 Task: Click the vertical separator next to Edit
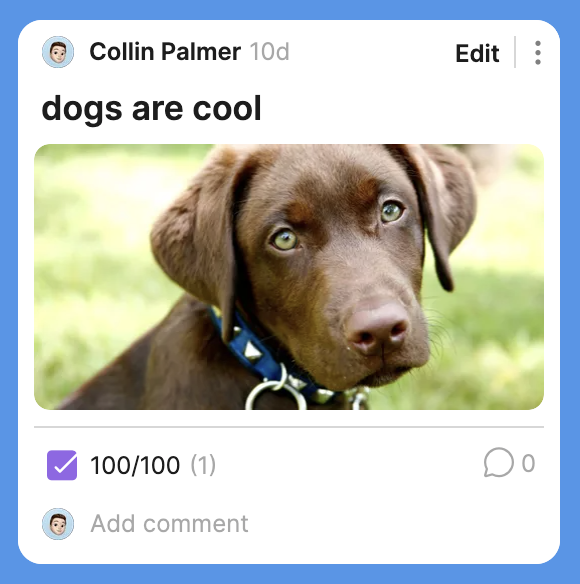(515, 52)
